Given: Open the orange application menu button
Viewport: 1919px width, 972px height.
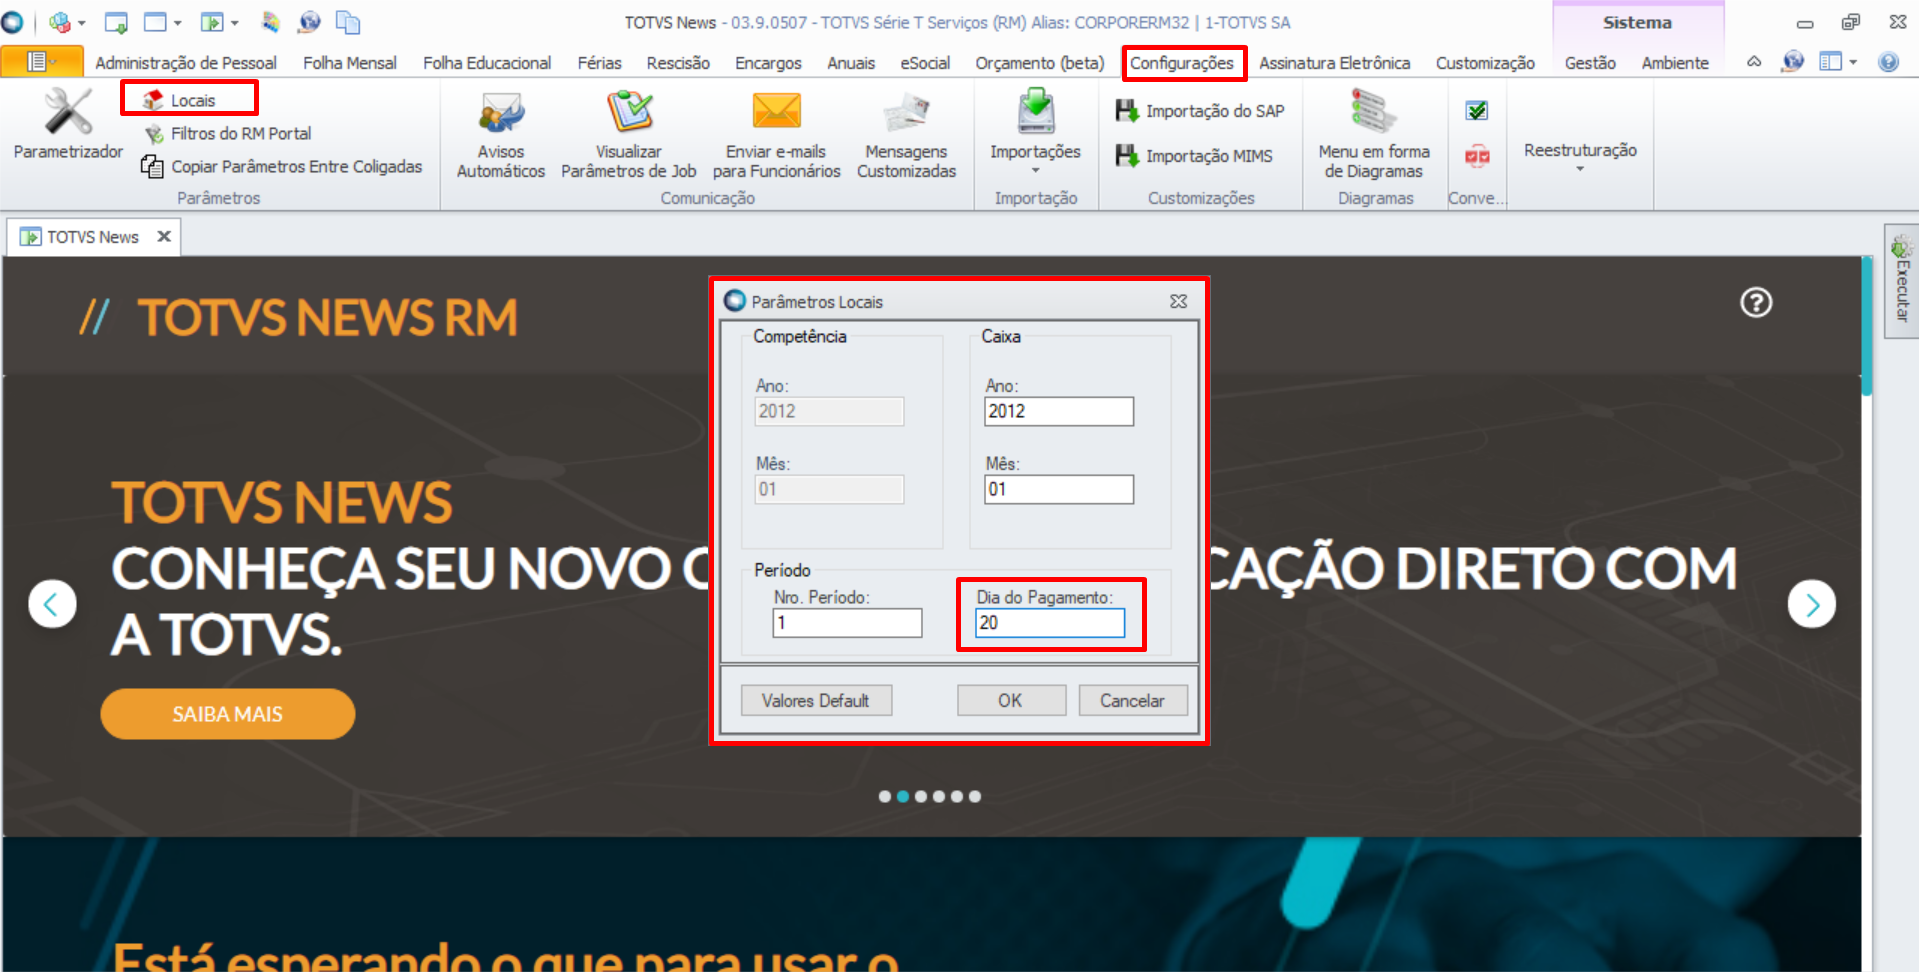Looking at the screenshot, I should pos(41,62).
